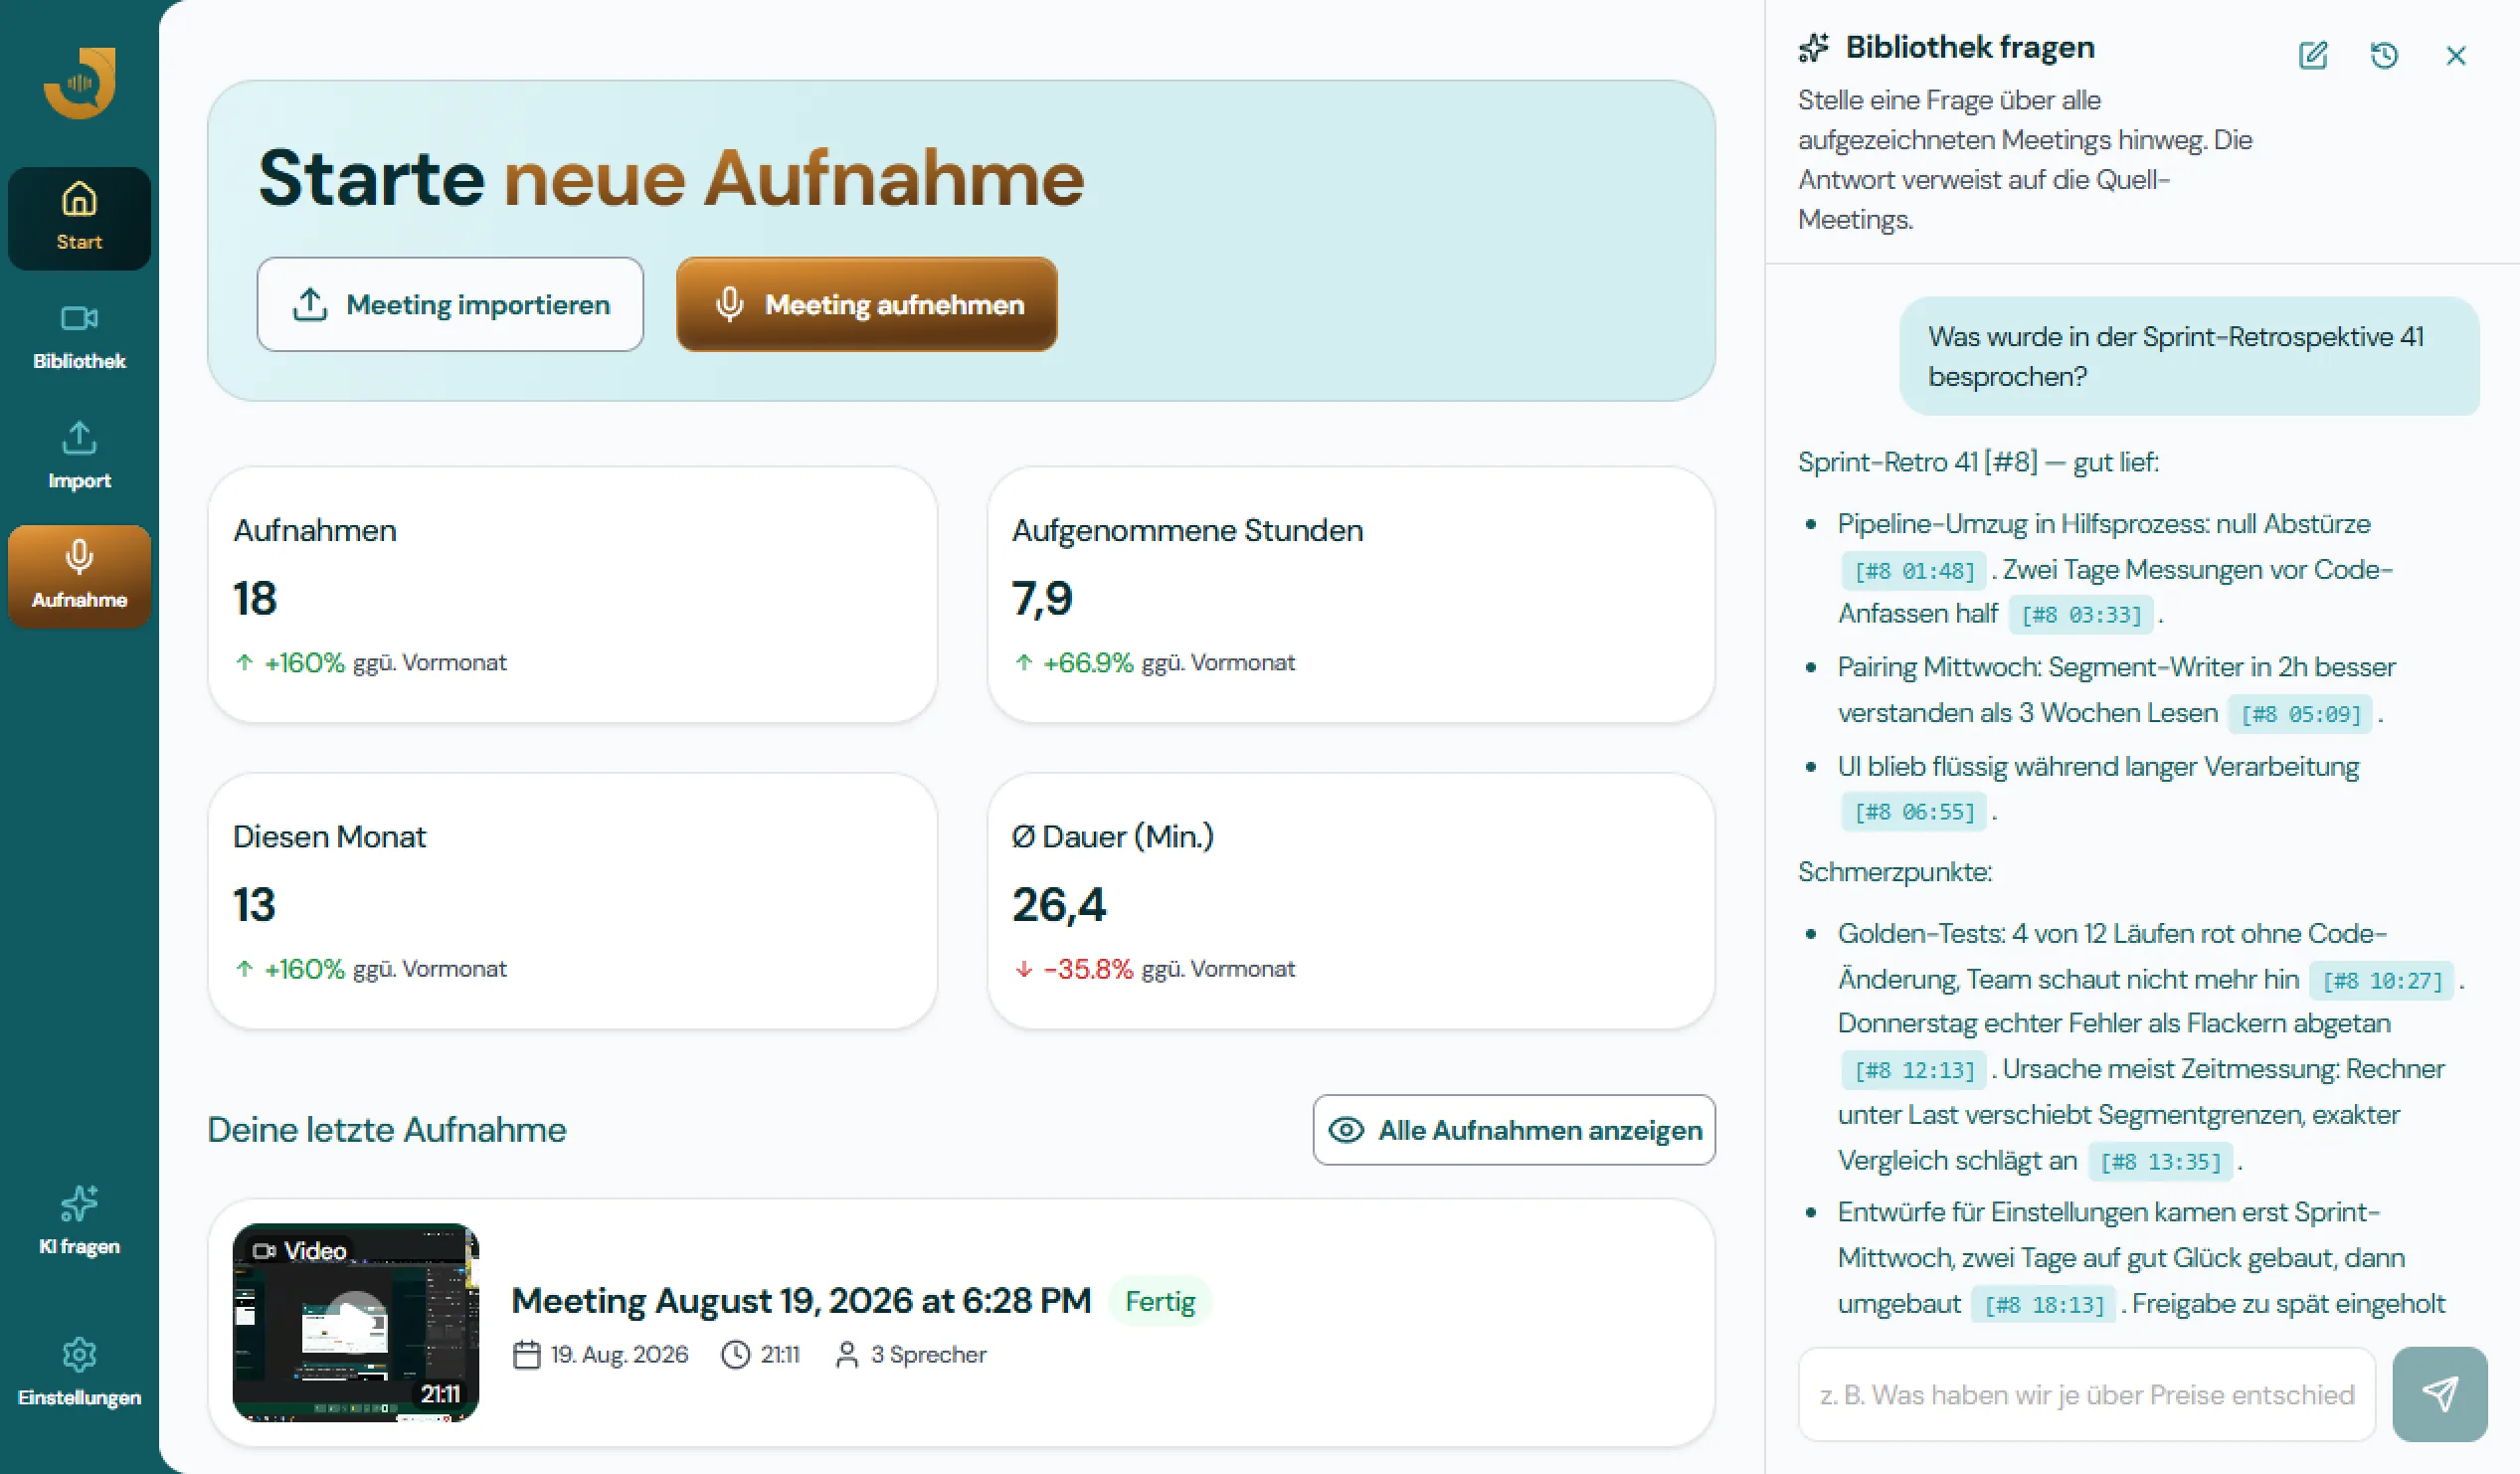This screenshot has height=1474, width=2520.
Task: Open the last recording video thumbnail
Action: coord(356,1322)
